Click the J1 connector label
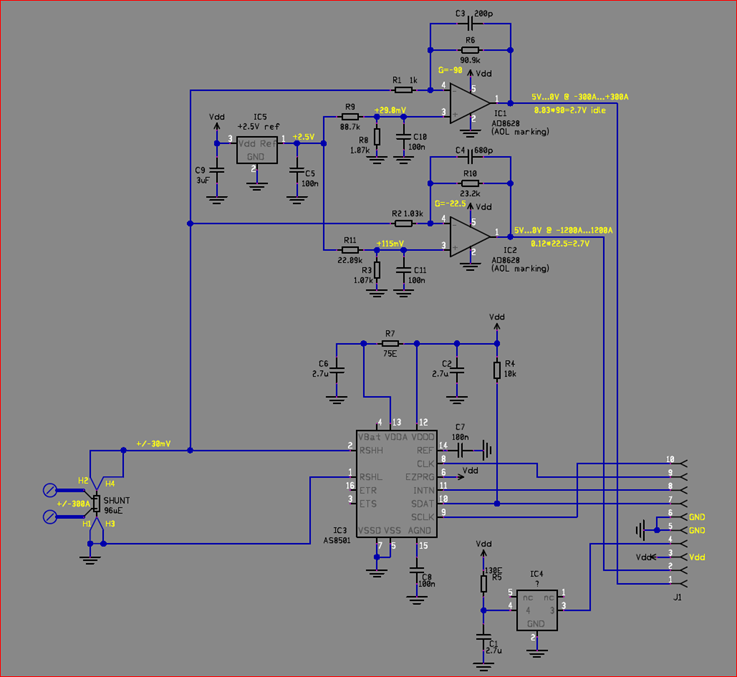The image size is (737, 677). point(677,598)
